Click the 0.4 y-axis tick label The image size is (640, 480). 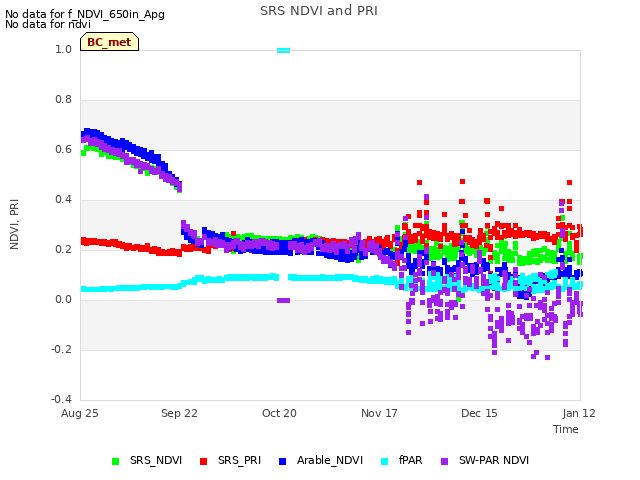[63, 200]
